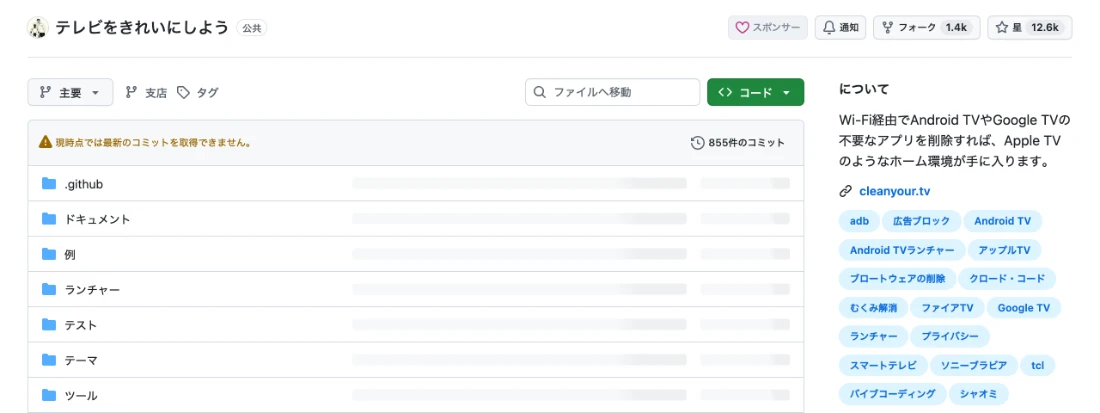Click the スポンサー button
The width and height of the screenshot is (1100, 413).
tap(767, 27)
